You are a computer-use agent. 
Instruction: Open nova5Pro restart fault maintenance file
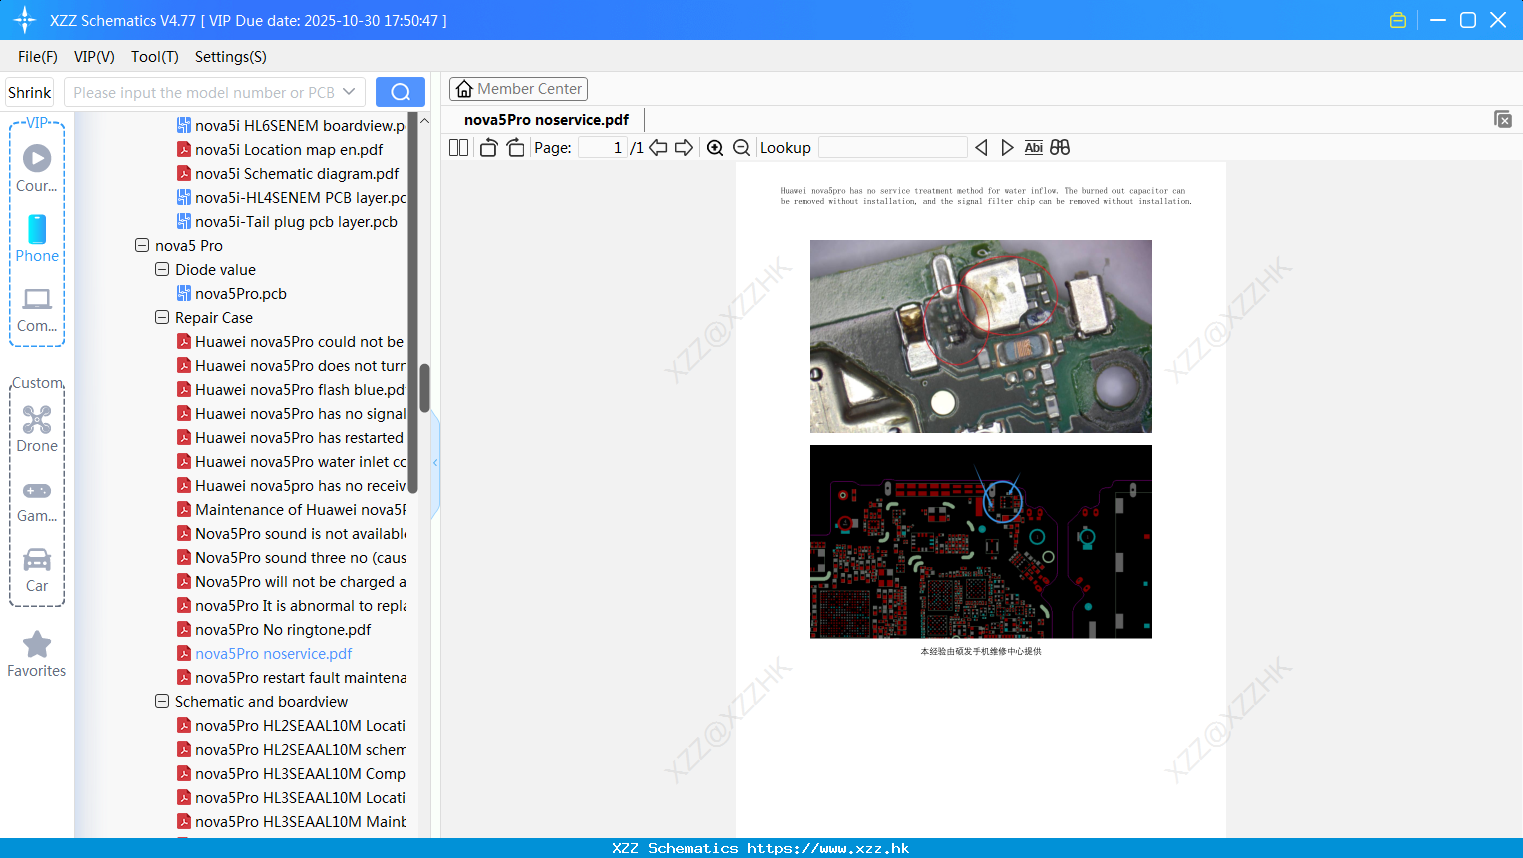click(291, 677)
